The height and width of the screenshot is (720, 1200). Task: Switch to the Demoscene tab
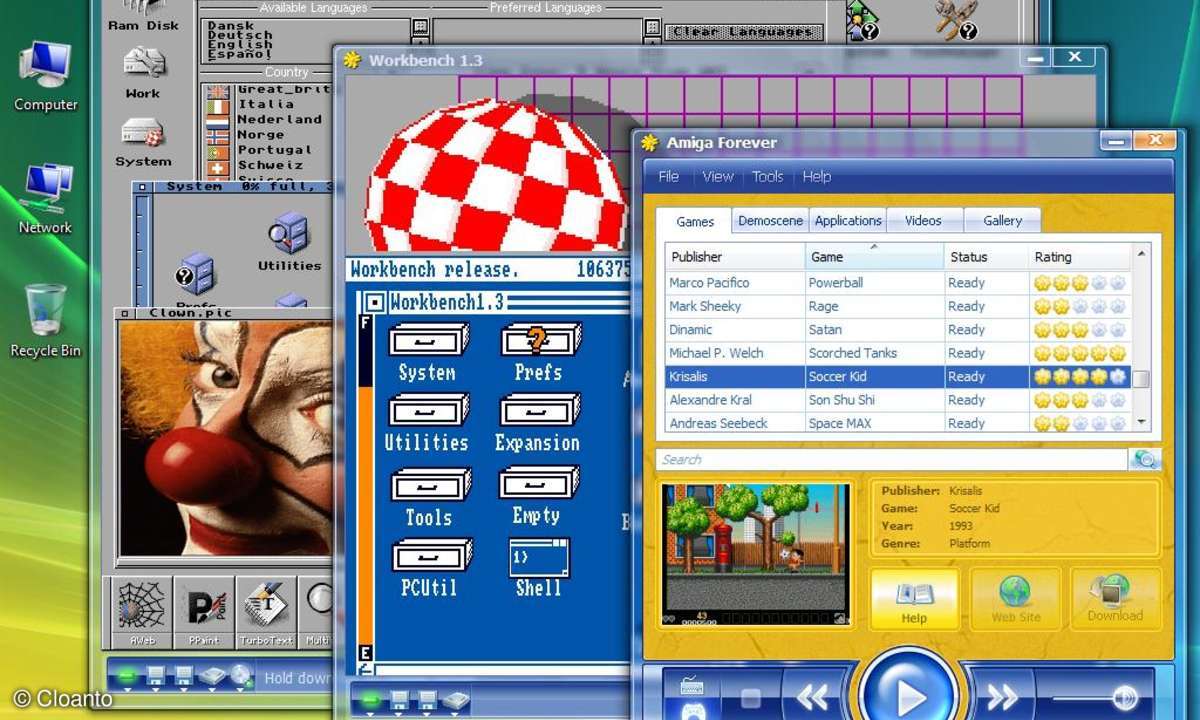(770, 221)
